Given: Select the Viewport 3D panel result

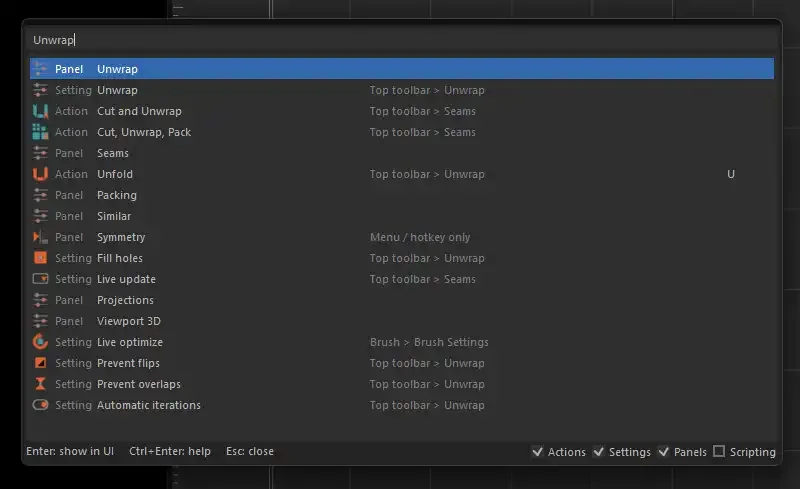Looking at the screenshot, I should click(x=402, y=321).
